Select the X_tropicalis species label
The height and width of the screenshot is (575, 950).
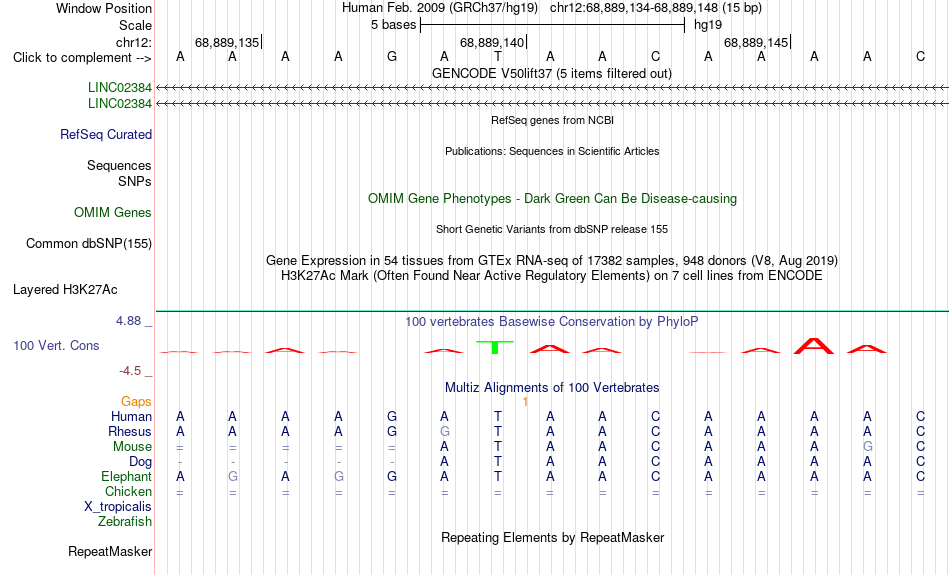(118, 507)
